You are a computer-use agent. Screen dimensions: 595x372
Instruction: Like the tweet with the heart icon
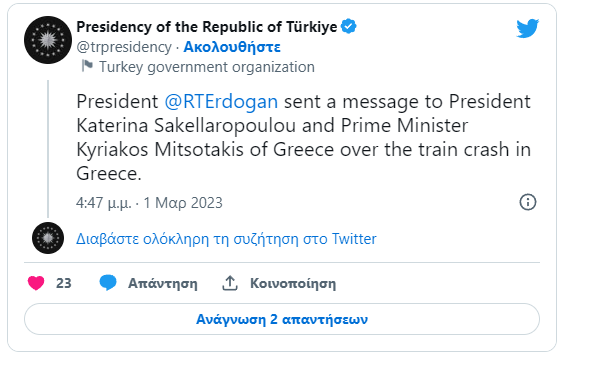click(x=36, y=283)
